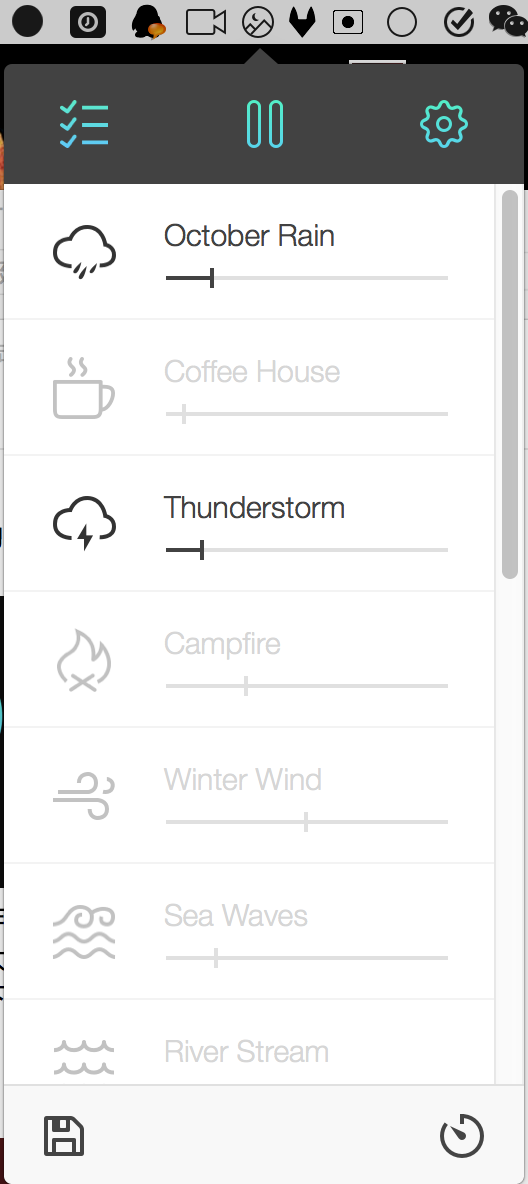This screenshot has width=528, height=1184.
Task: Open the checklist presets icon
Action: click(x=84, y=124)
